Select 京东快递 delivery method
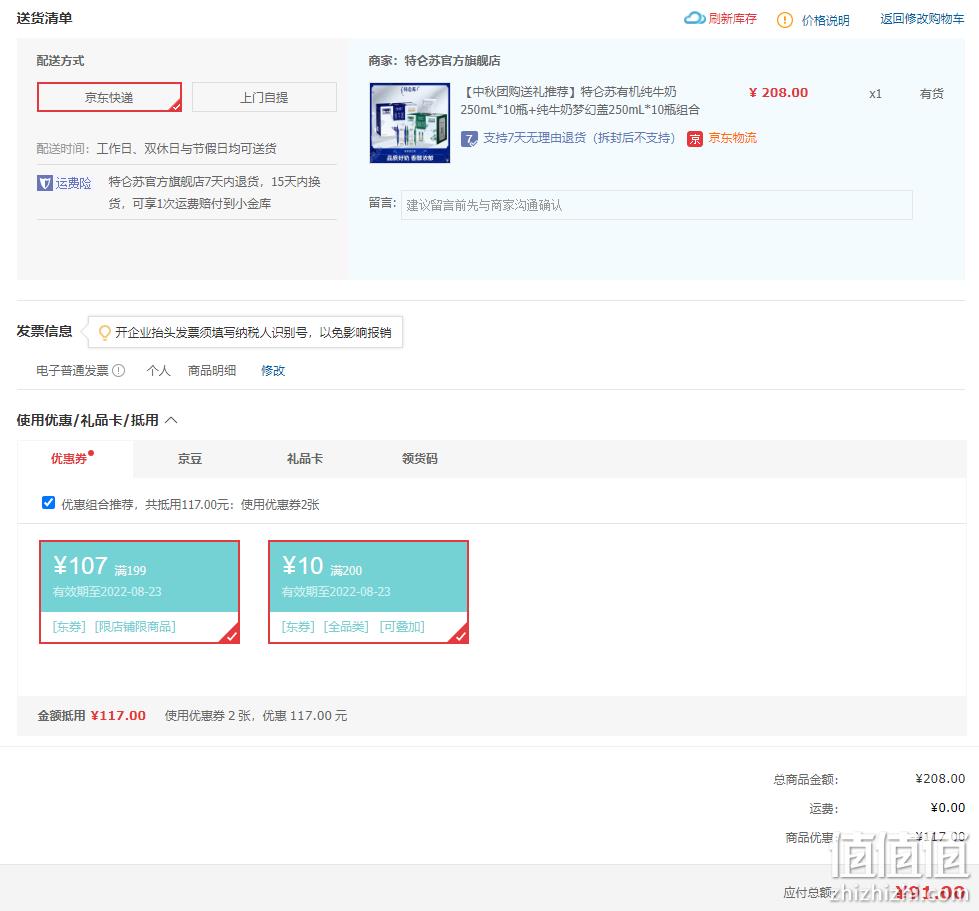This screenshot has height=911, width=979. (x=109, y=97)
